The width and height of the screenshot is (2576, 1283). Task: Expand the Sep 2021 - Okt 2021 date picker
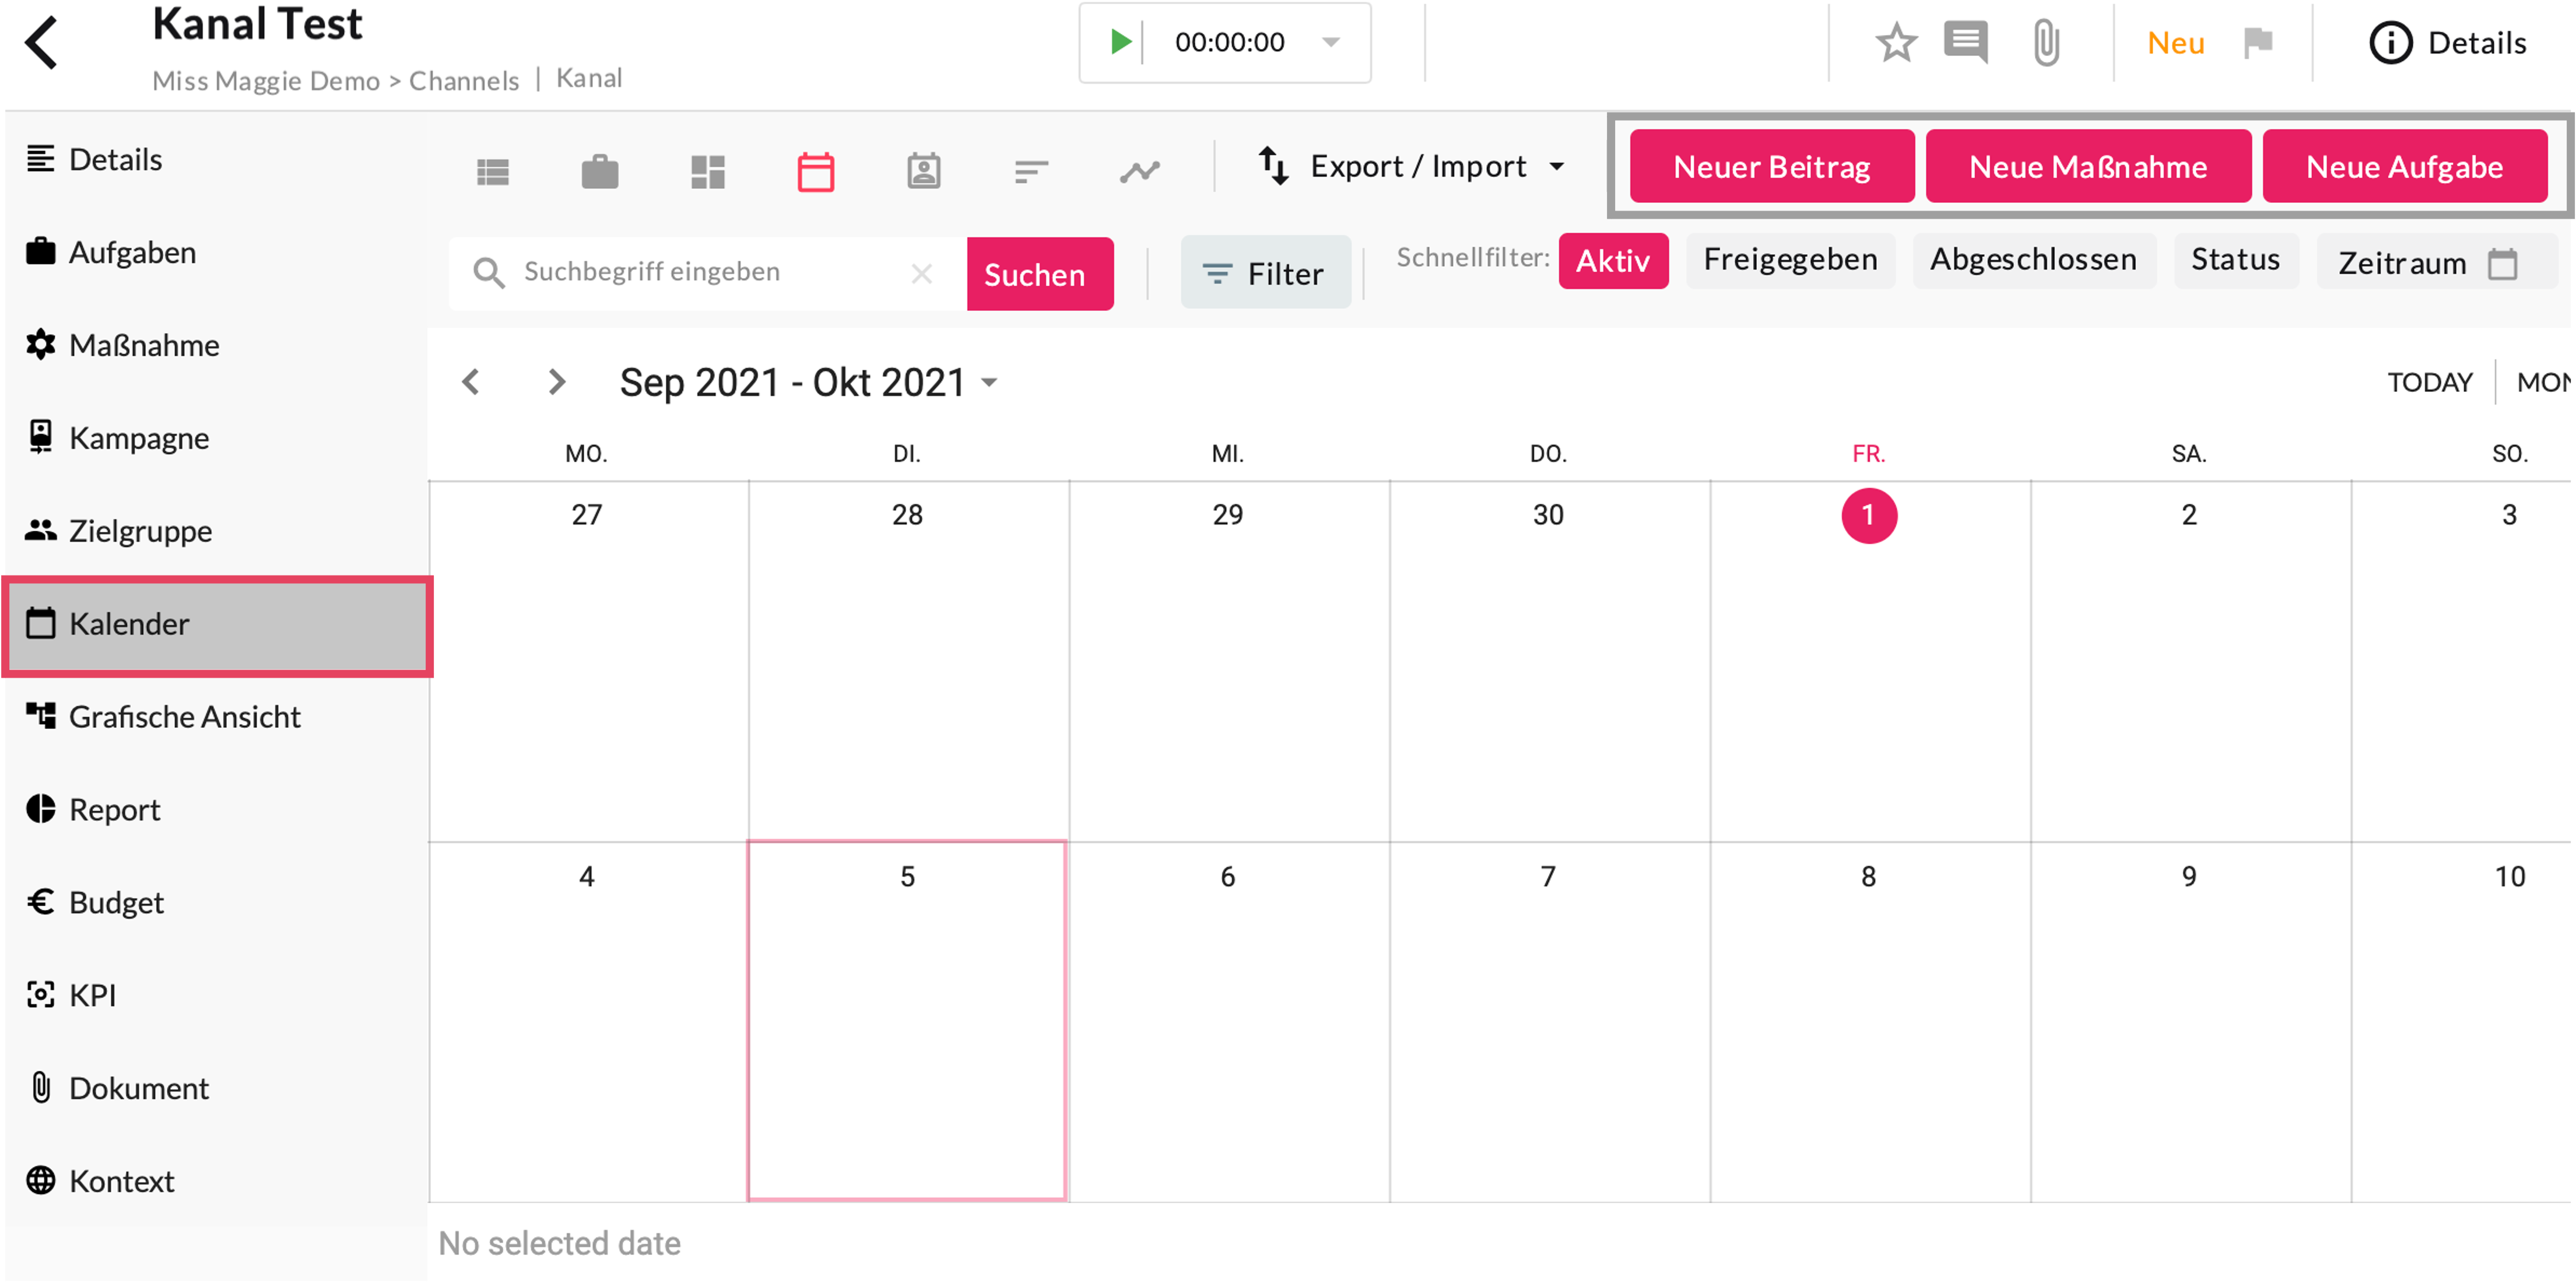click(808, 382)
